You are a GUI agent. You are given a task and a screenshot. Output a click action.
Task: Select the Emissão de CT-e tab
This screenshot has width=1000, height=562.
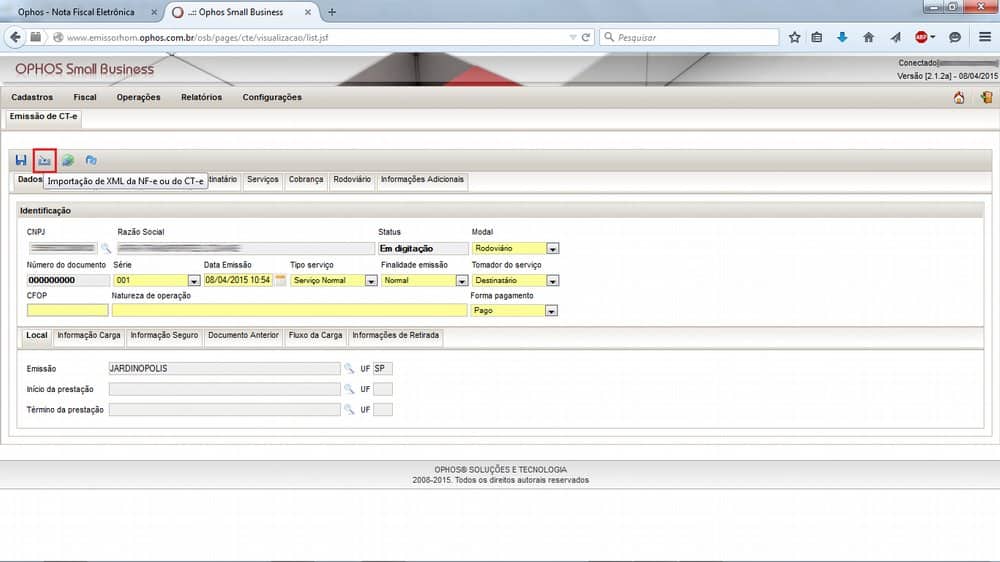(43, 117)
